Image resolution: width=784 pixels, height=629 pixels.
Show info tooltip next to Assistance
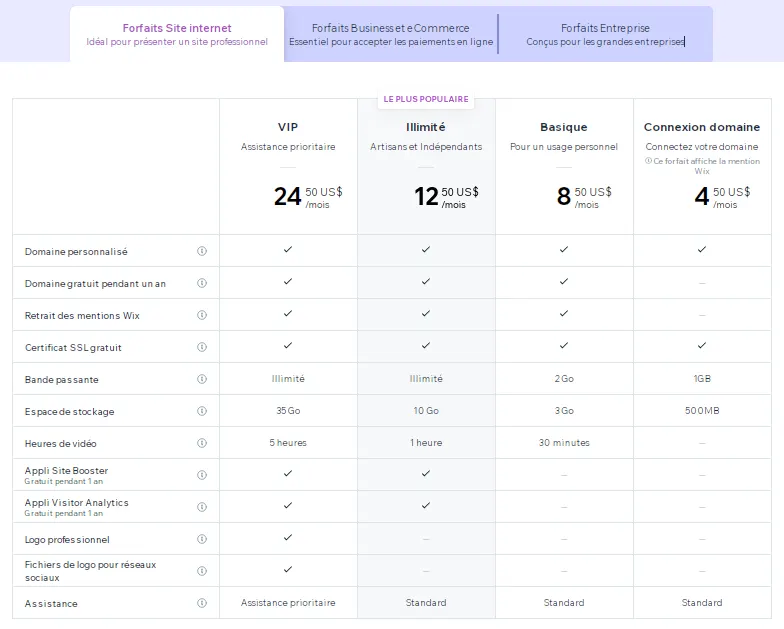(202, 603)
